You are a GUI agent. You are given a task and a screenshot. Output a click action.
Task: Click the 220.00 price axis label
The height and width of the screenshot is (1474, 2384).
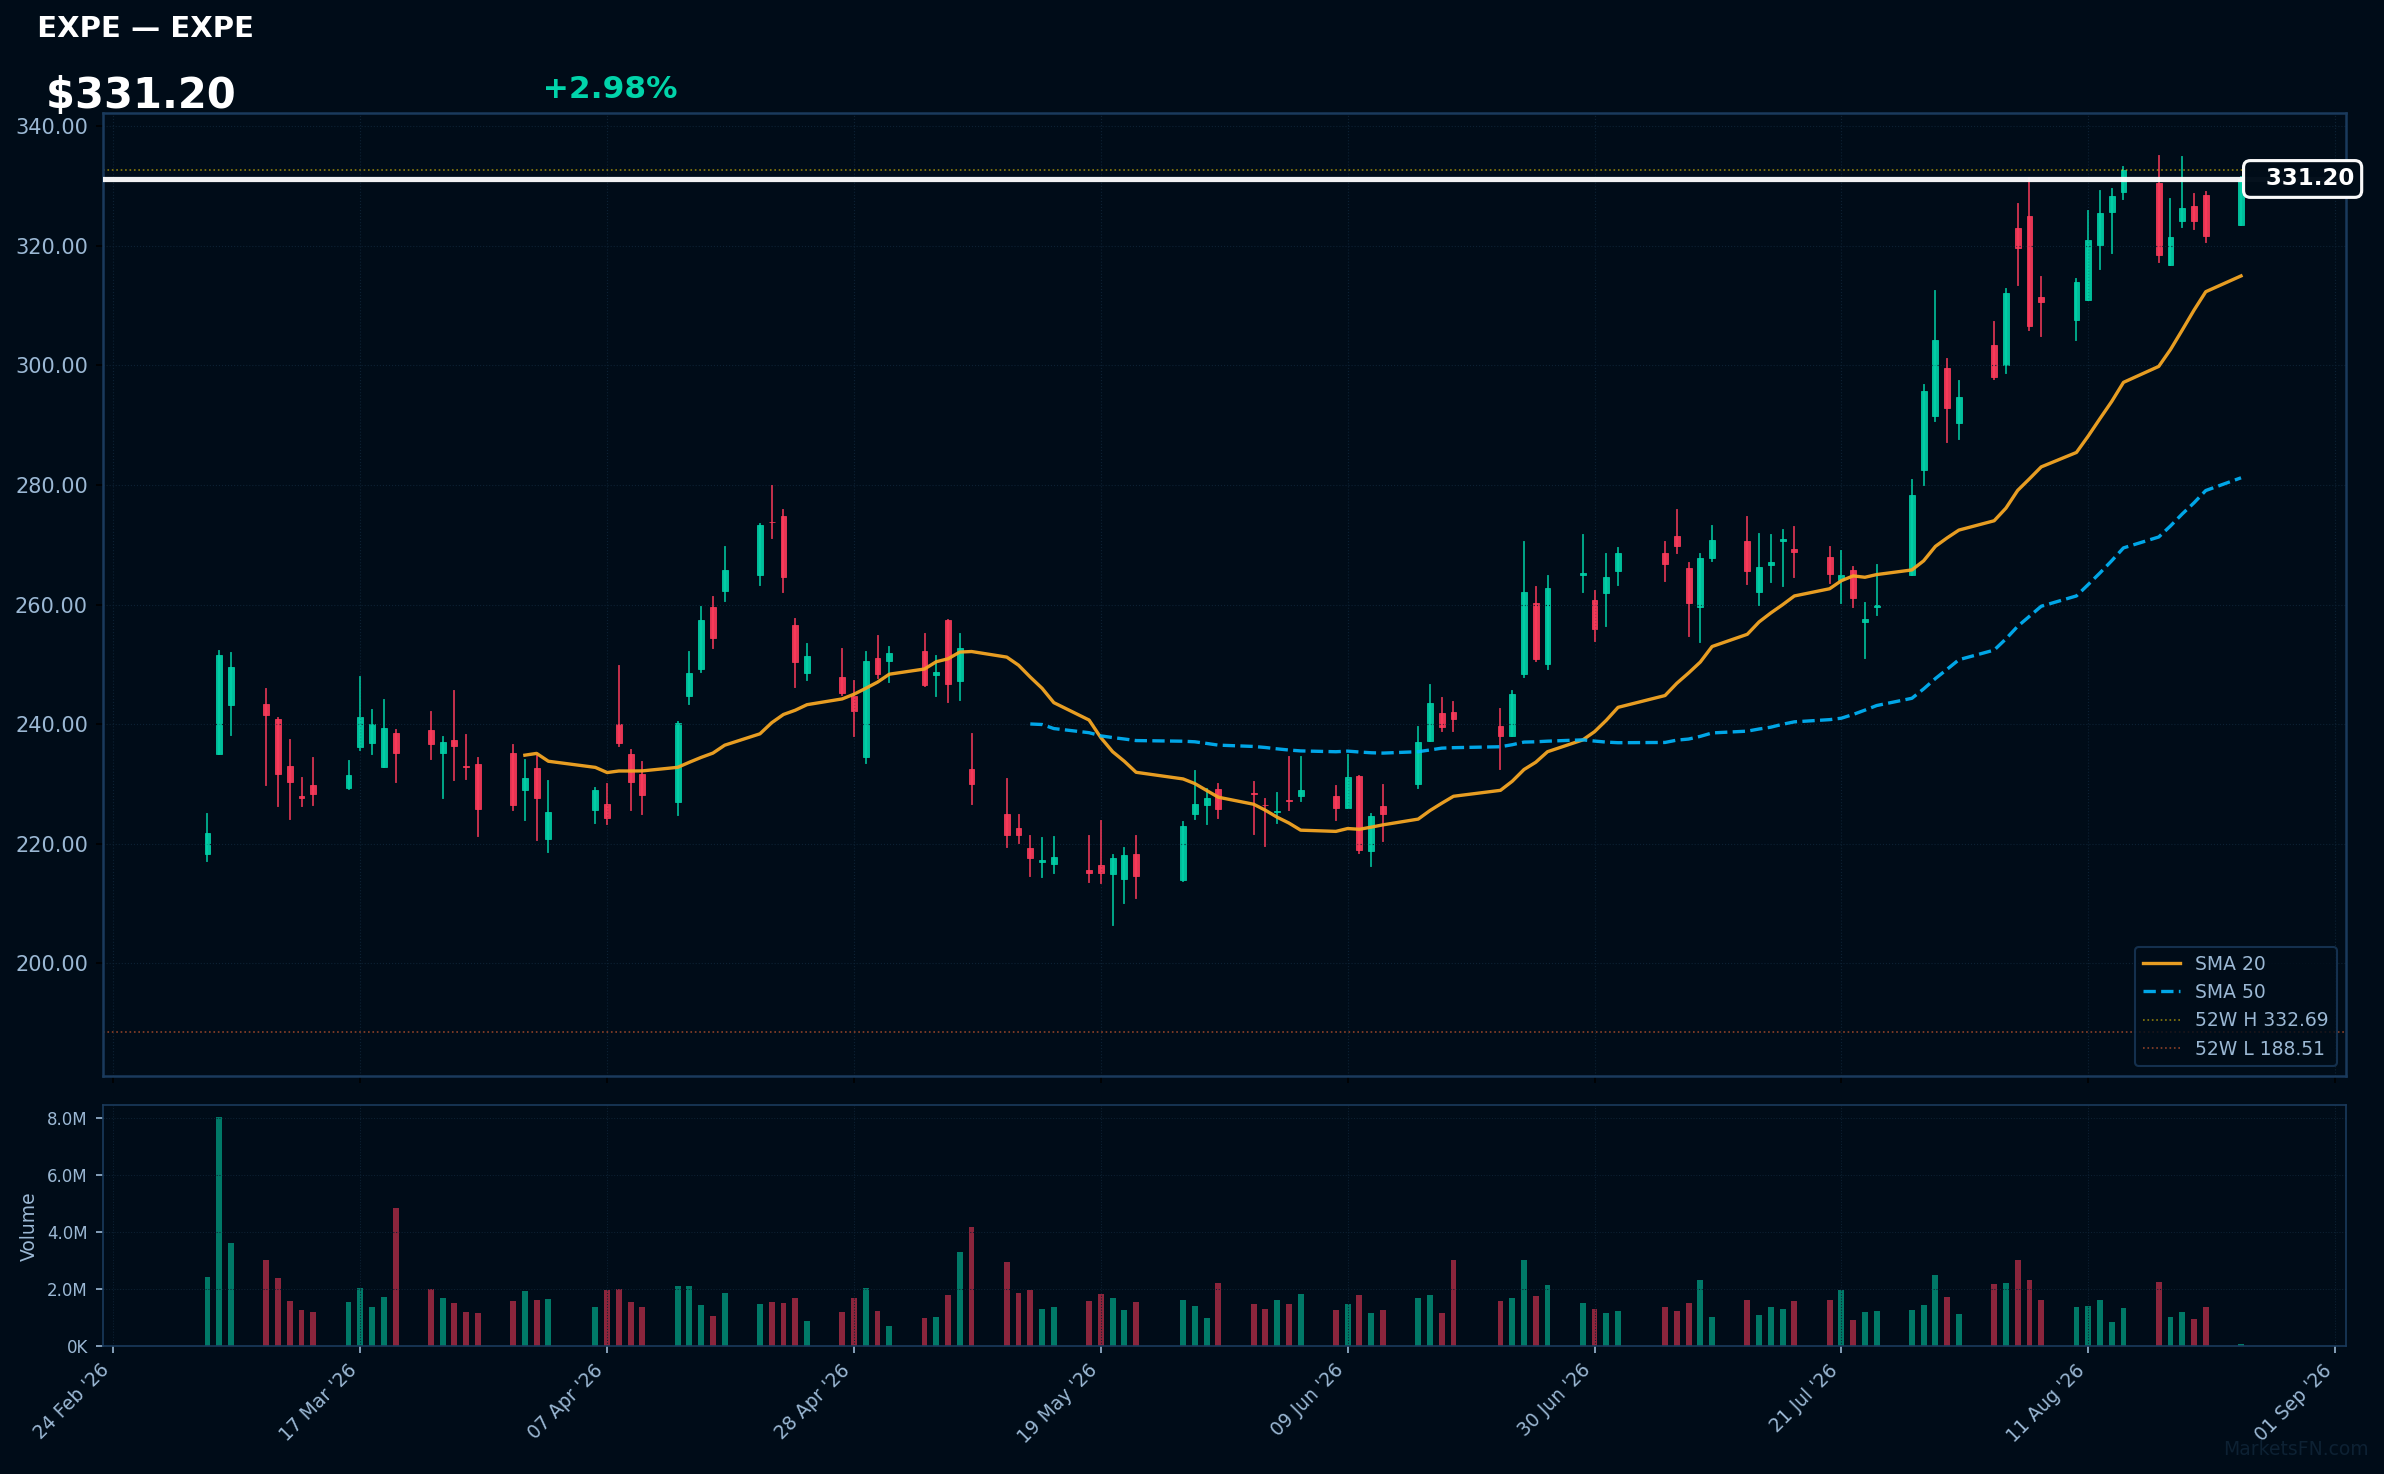52,844
